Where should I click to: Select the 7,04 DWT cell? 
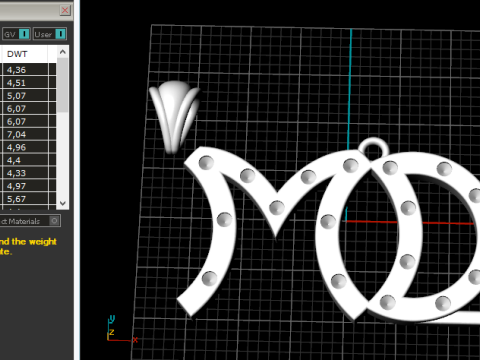coord(25,134)
